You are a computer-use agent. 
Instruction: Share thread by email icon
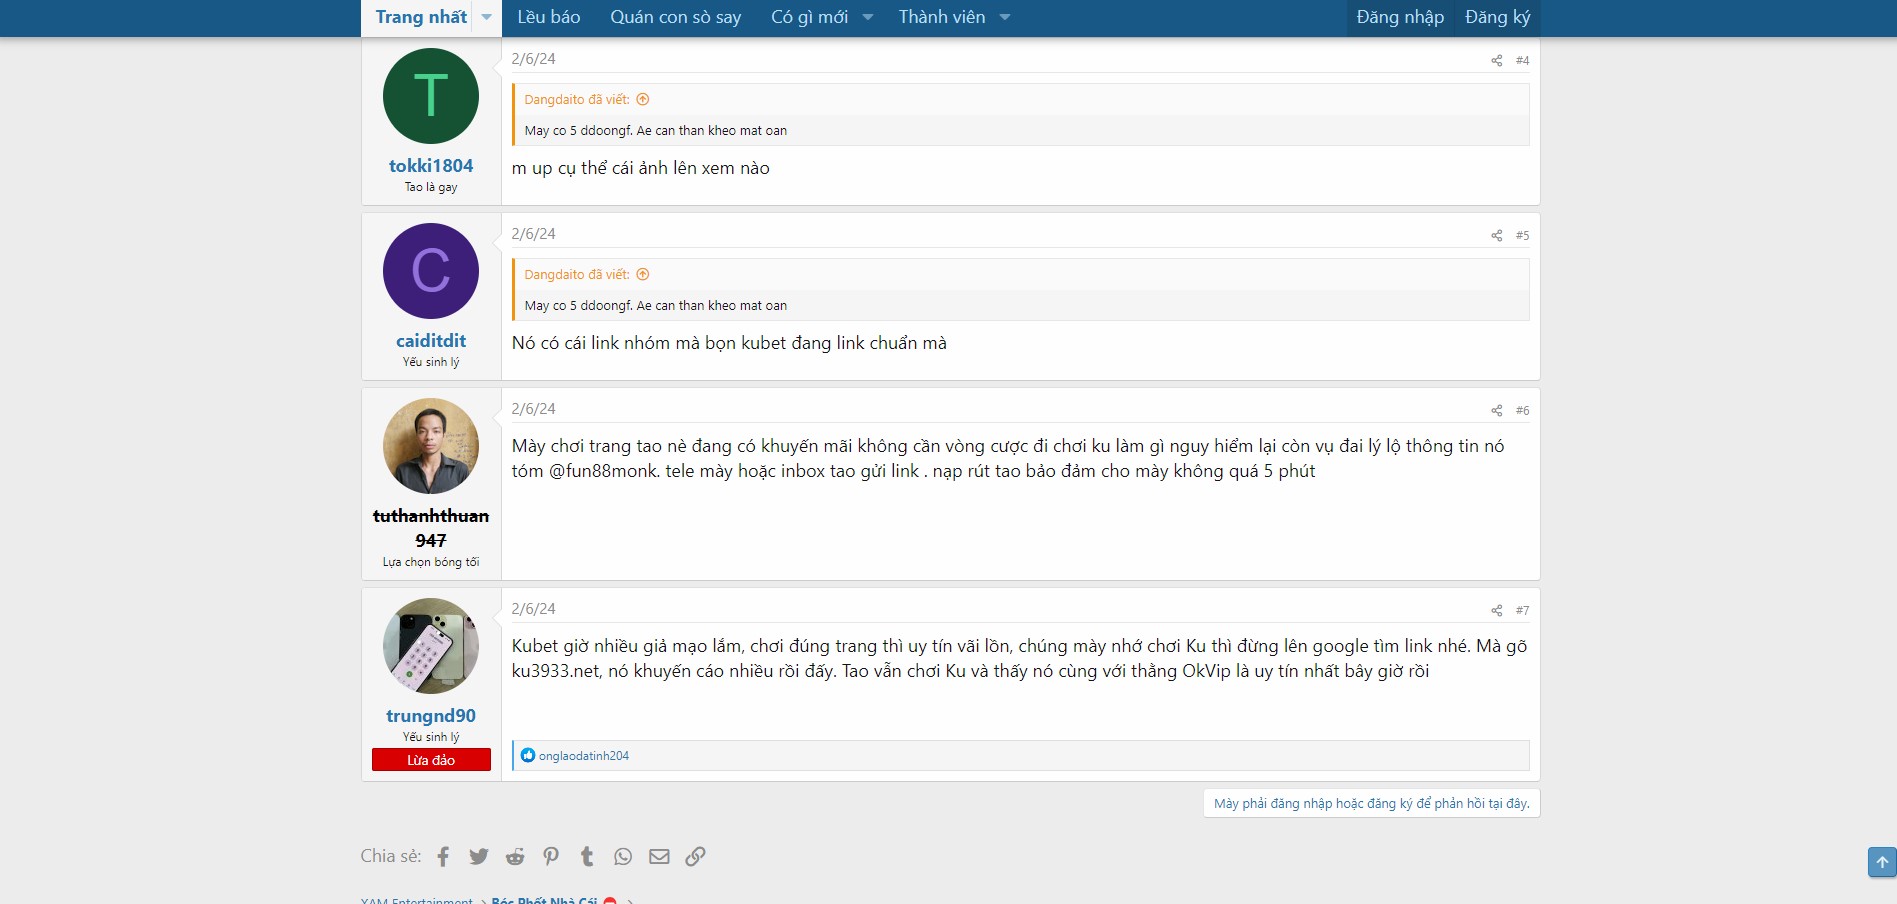pos(659,856)
